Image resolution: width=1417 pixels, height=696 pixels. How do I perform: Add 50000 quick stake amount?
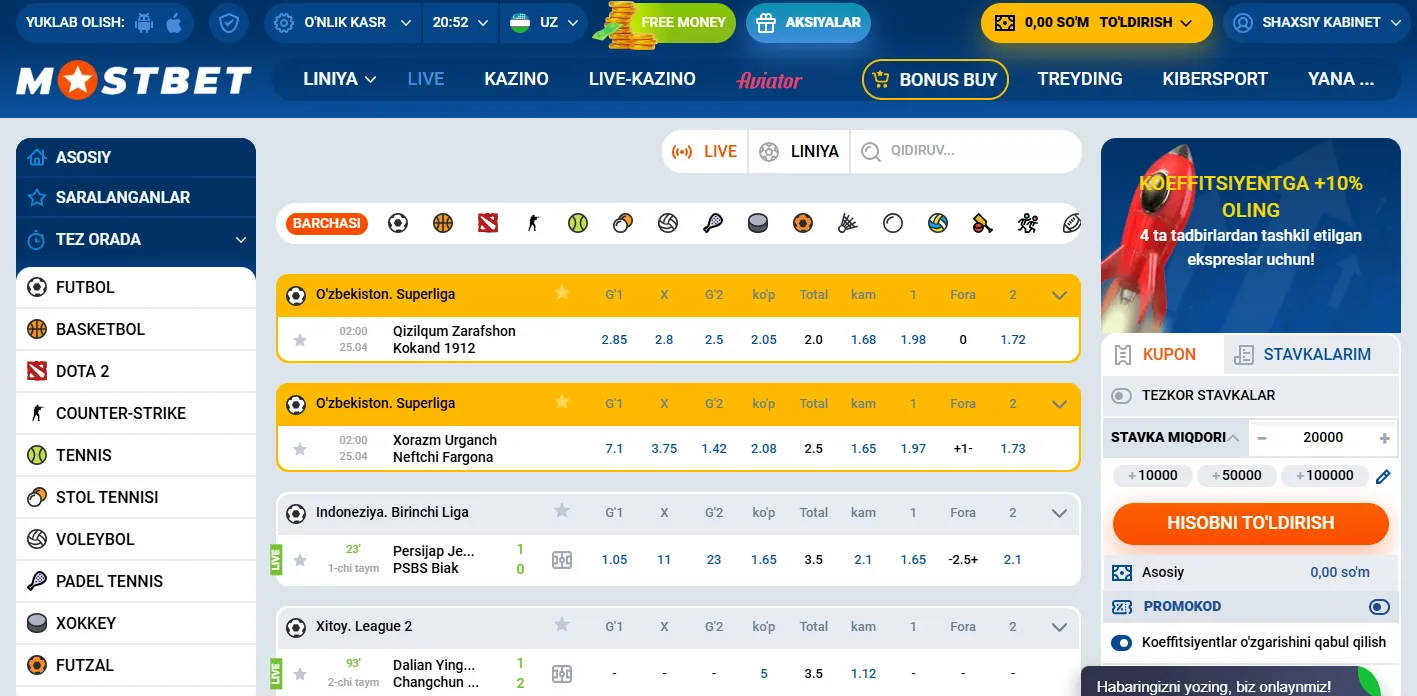[x=1235, y=476]
